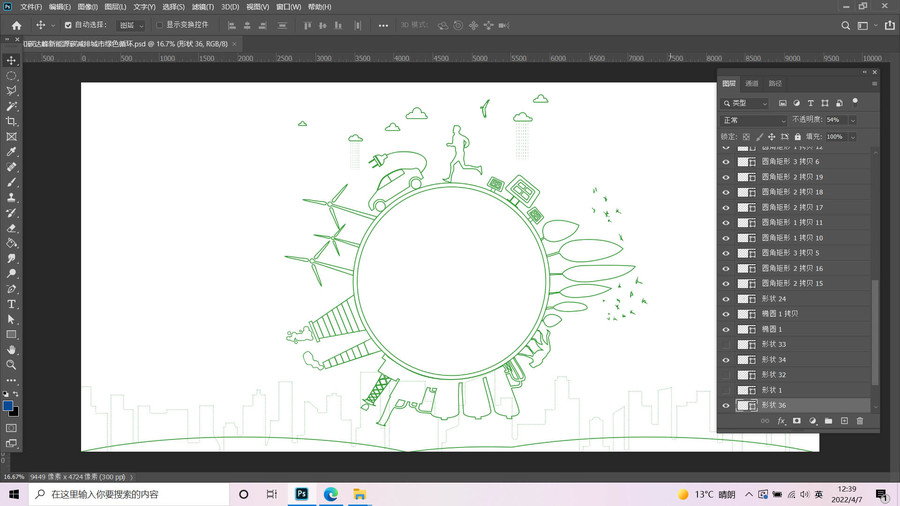The image size is (900, 506).
Task: Select the Pen tool
Action: (x=11, y=289)
